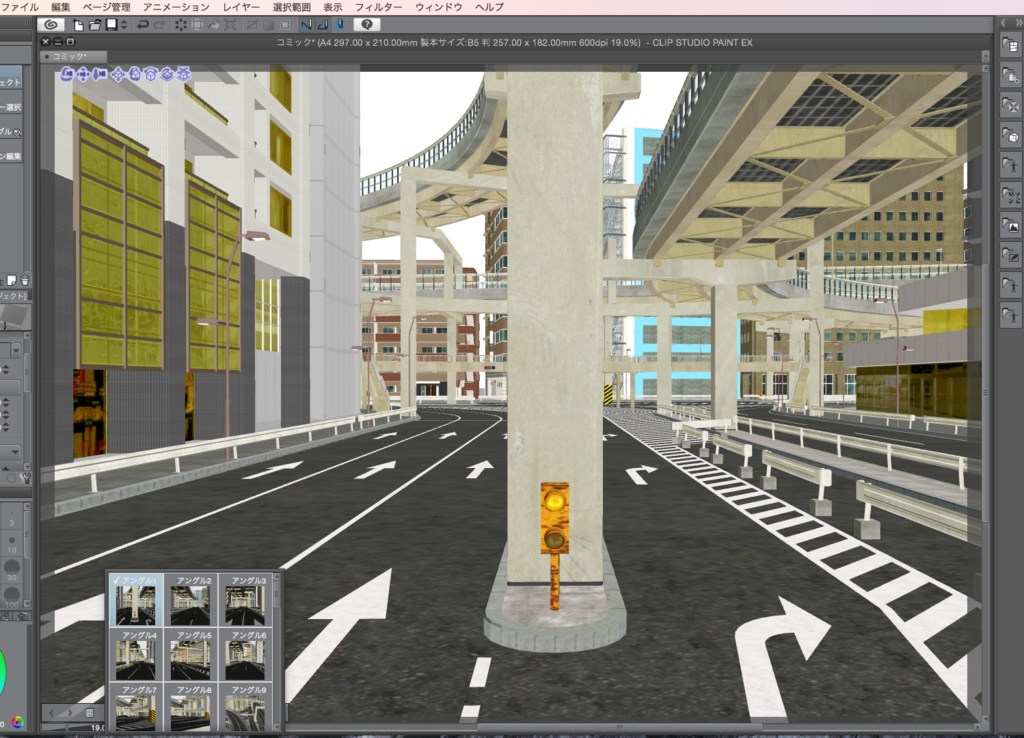Open the save options expander beside the save icon
Screen dimensions: 1024x738
tap(123, 24)
